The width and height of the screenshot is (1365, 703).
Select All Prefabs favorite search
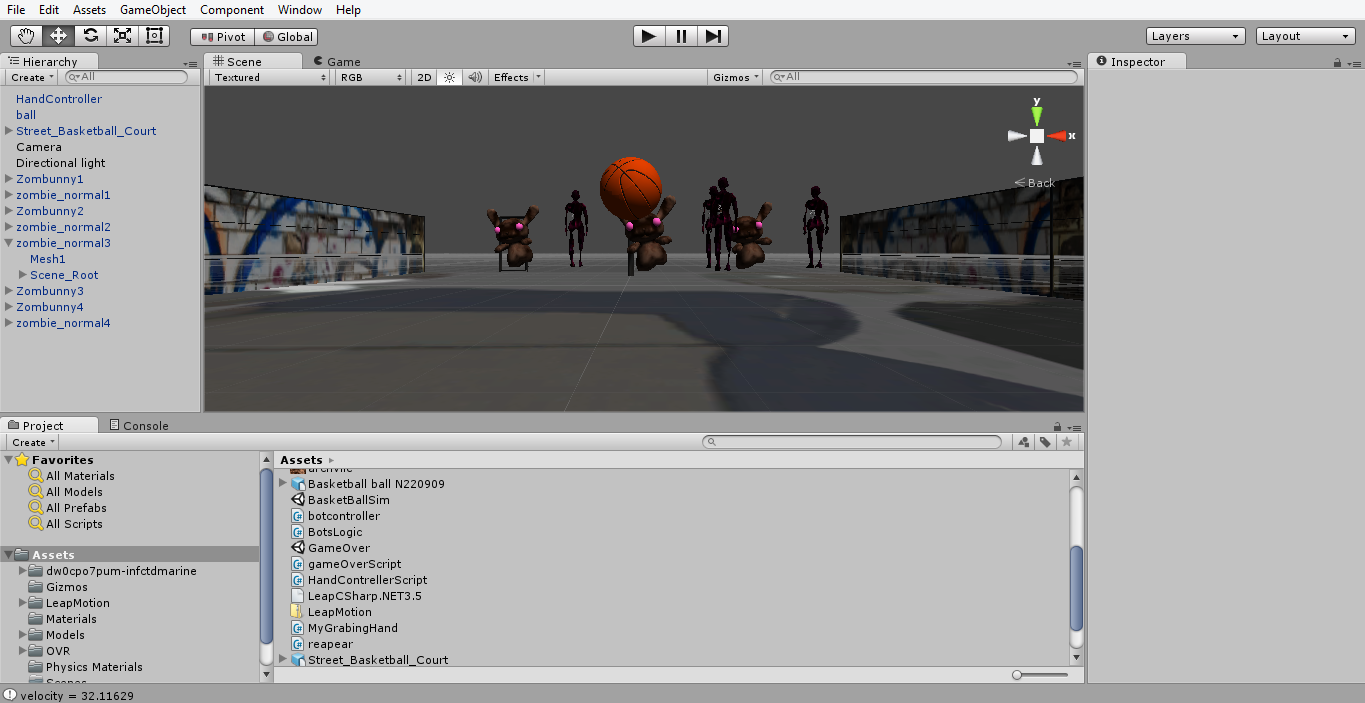[x=76, y=508]
